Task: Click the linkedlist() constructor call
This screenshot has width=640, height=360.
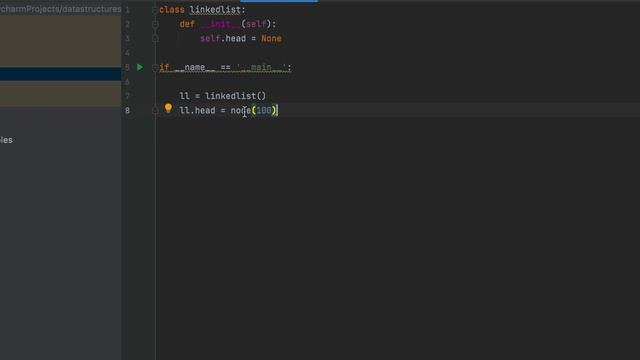Action: tap(236, 96)
